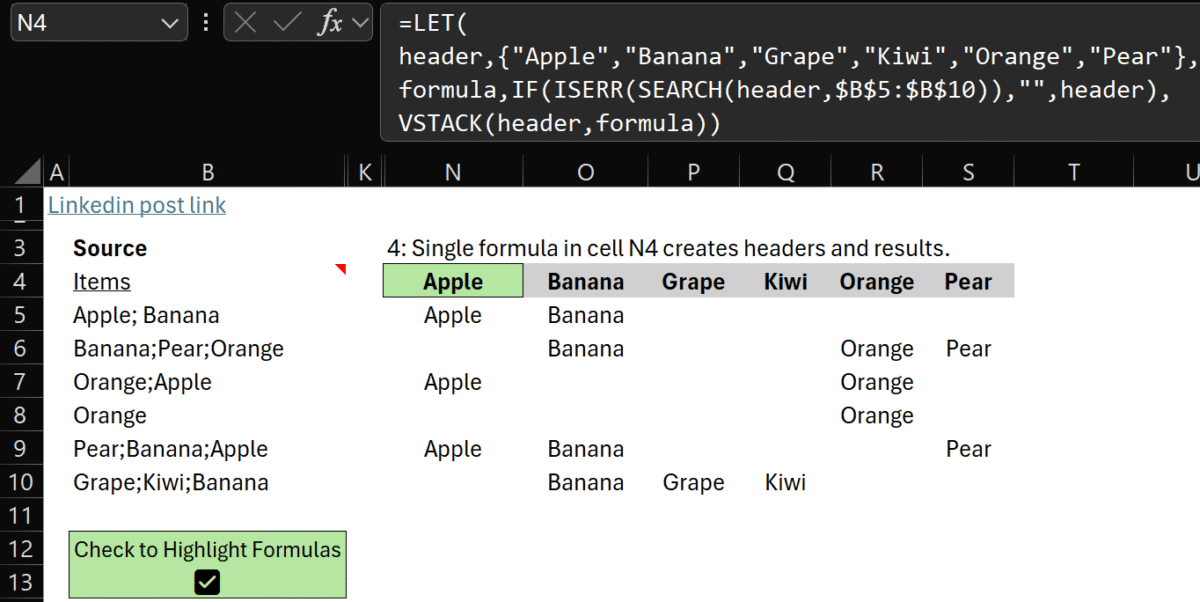Select row 4 header

(20, 282)
